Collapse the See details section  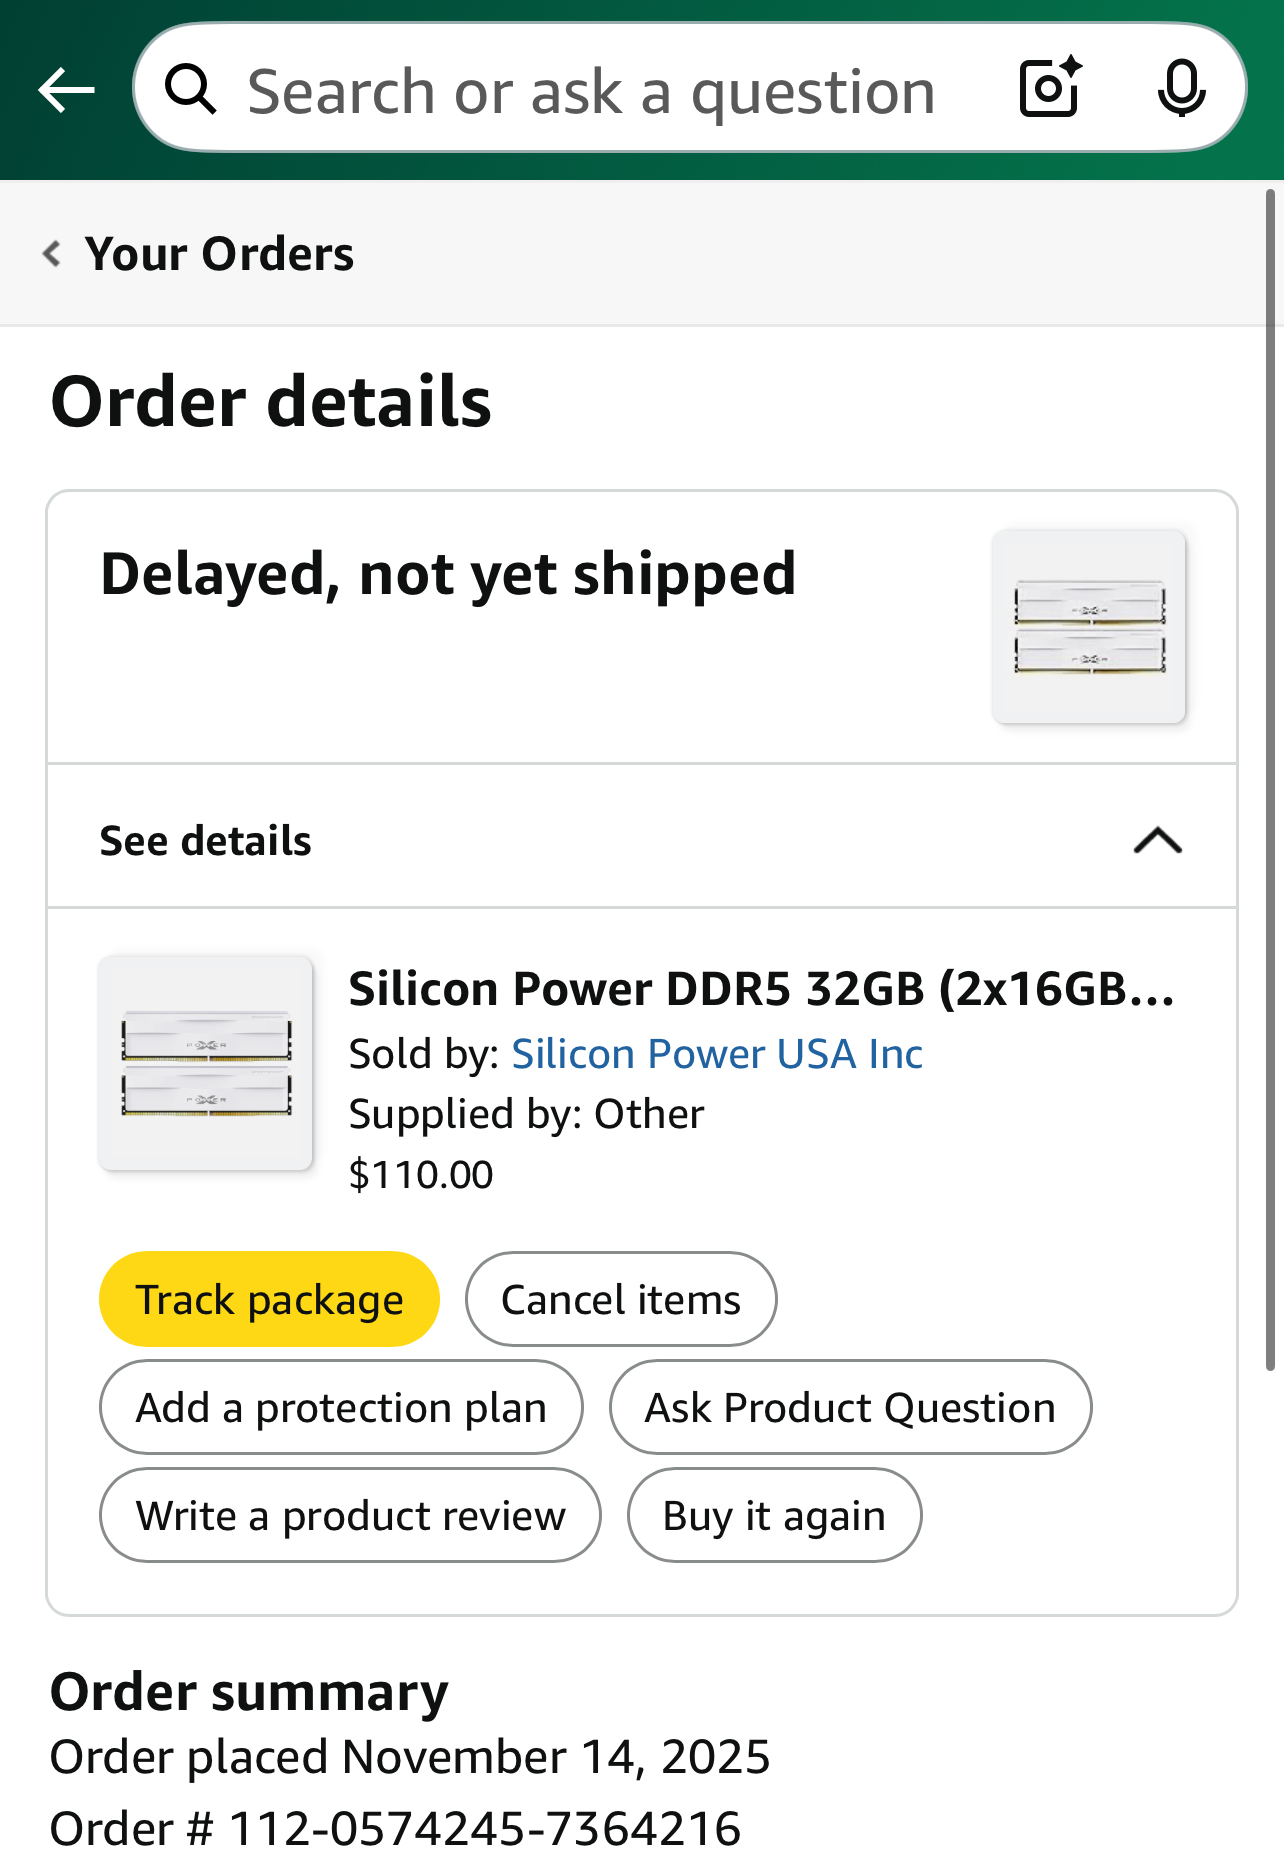pyautogui.click(x=1157, y=840)
